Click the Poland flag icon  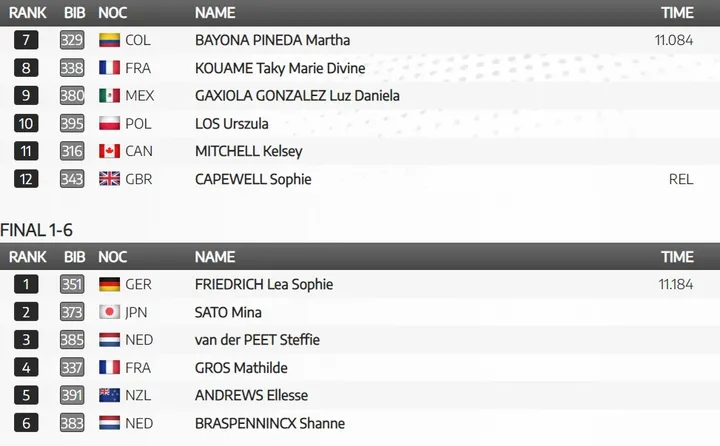pyautogui.click(x=110, y=124)
